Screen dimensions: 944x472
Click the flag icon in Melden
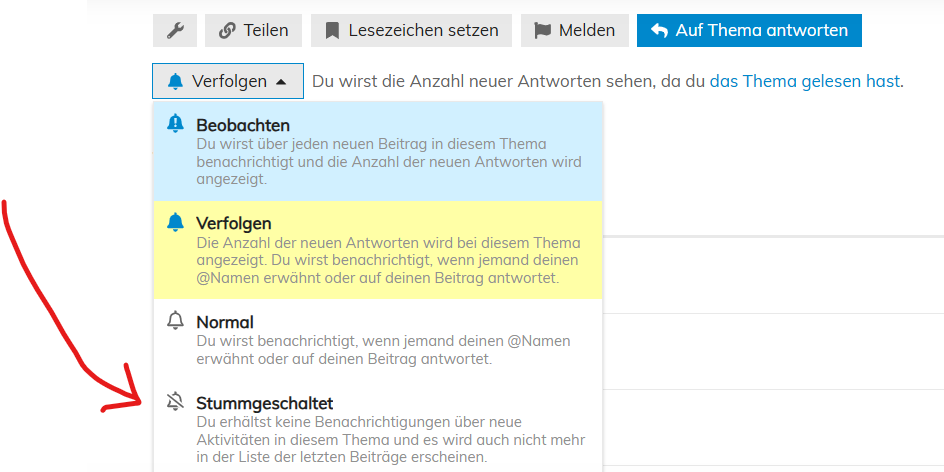(x=542, y=31)
